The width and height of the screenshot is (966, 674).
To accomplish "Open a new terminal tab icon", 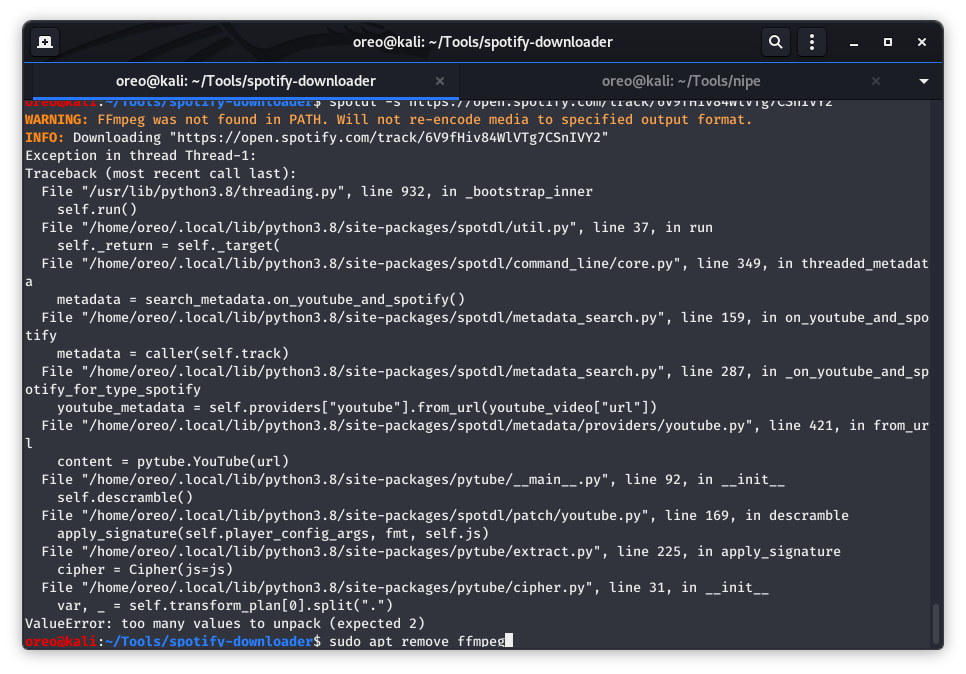I will point(45,42).
